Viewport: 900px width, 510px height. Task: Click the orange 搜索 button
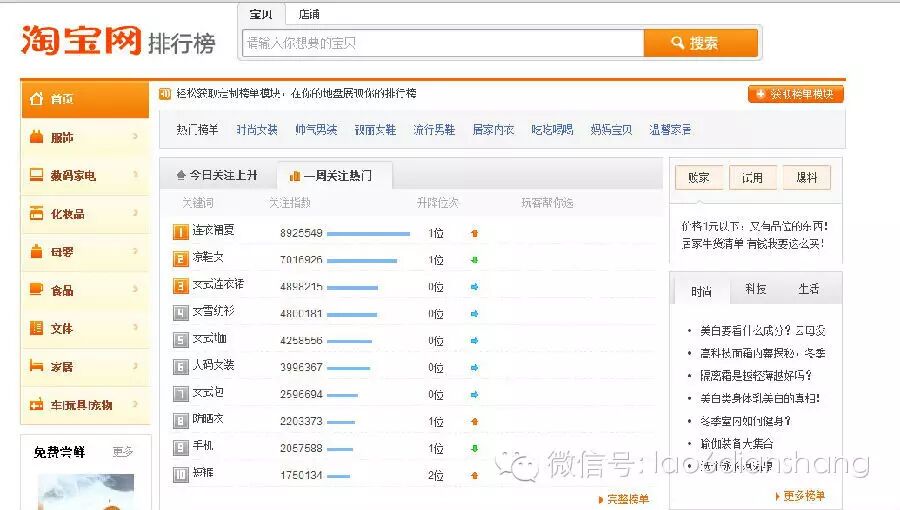coord(700,43)
